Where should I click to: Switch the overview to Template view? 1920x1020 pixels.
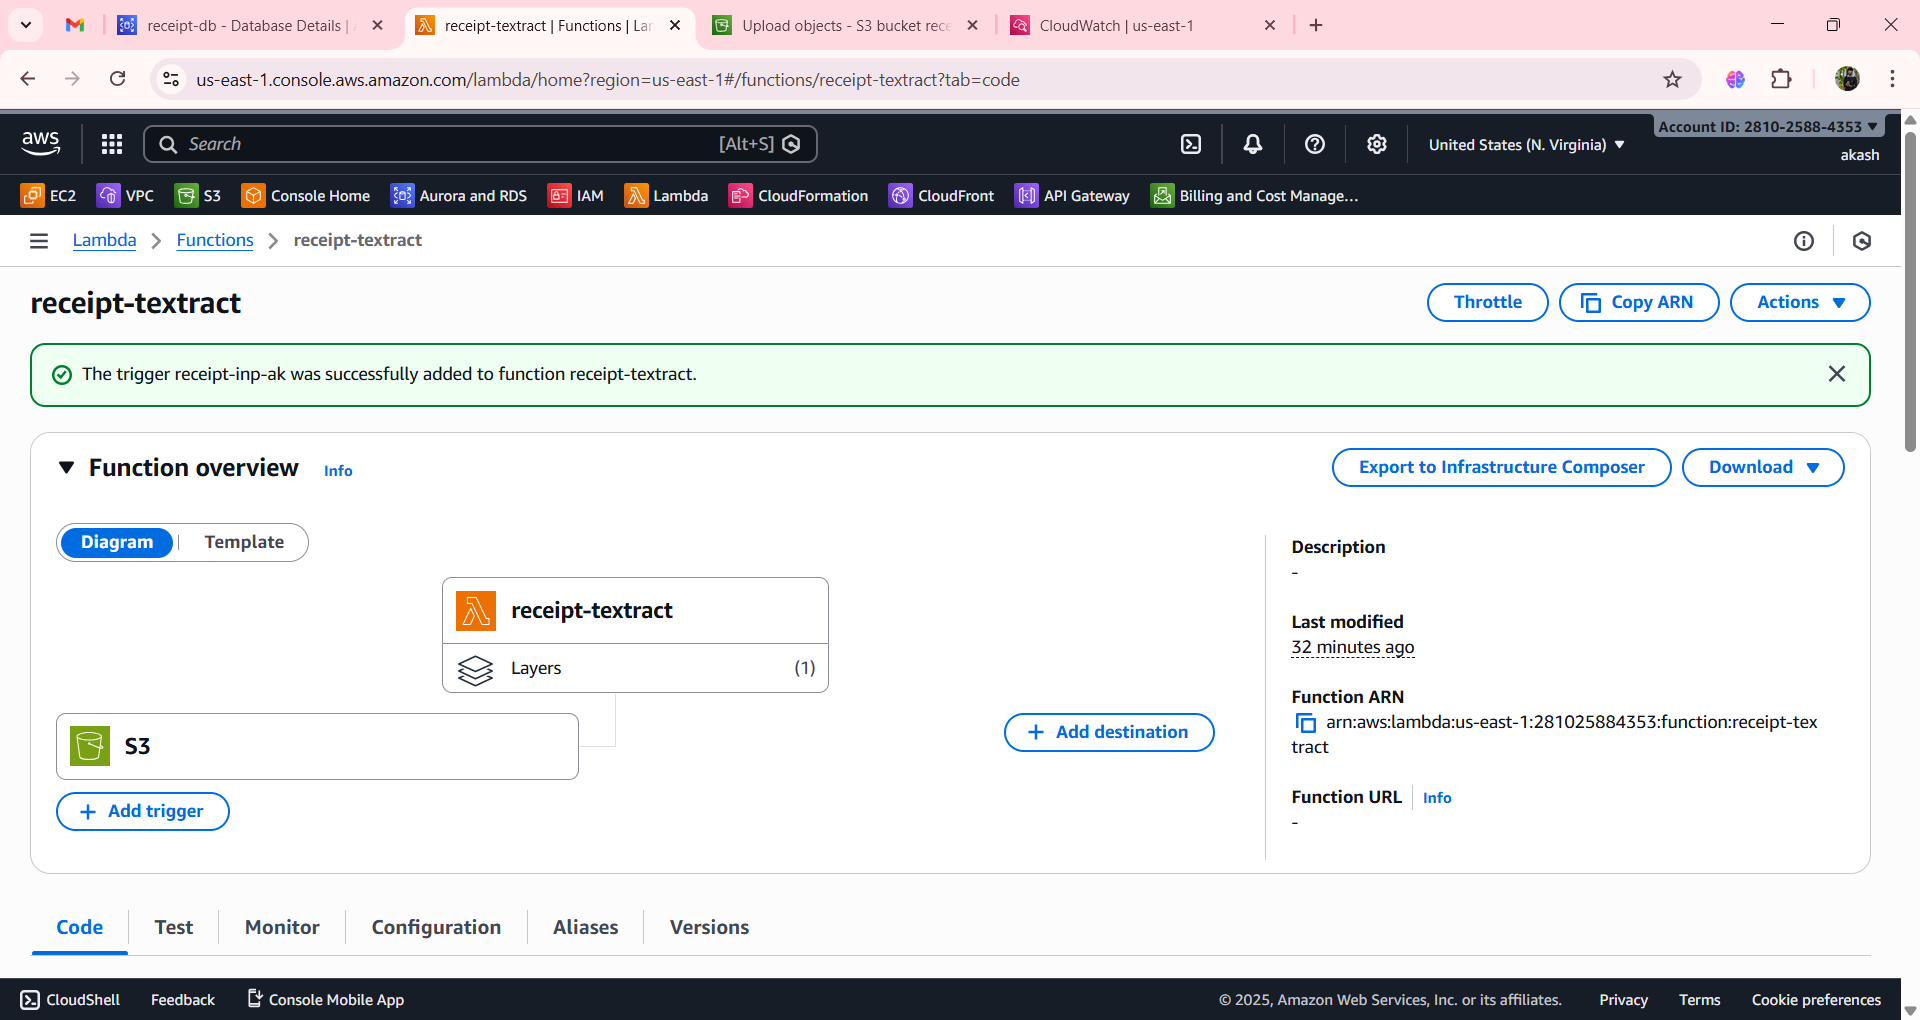pos(243,541)
